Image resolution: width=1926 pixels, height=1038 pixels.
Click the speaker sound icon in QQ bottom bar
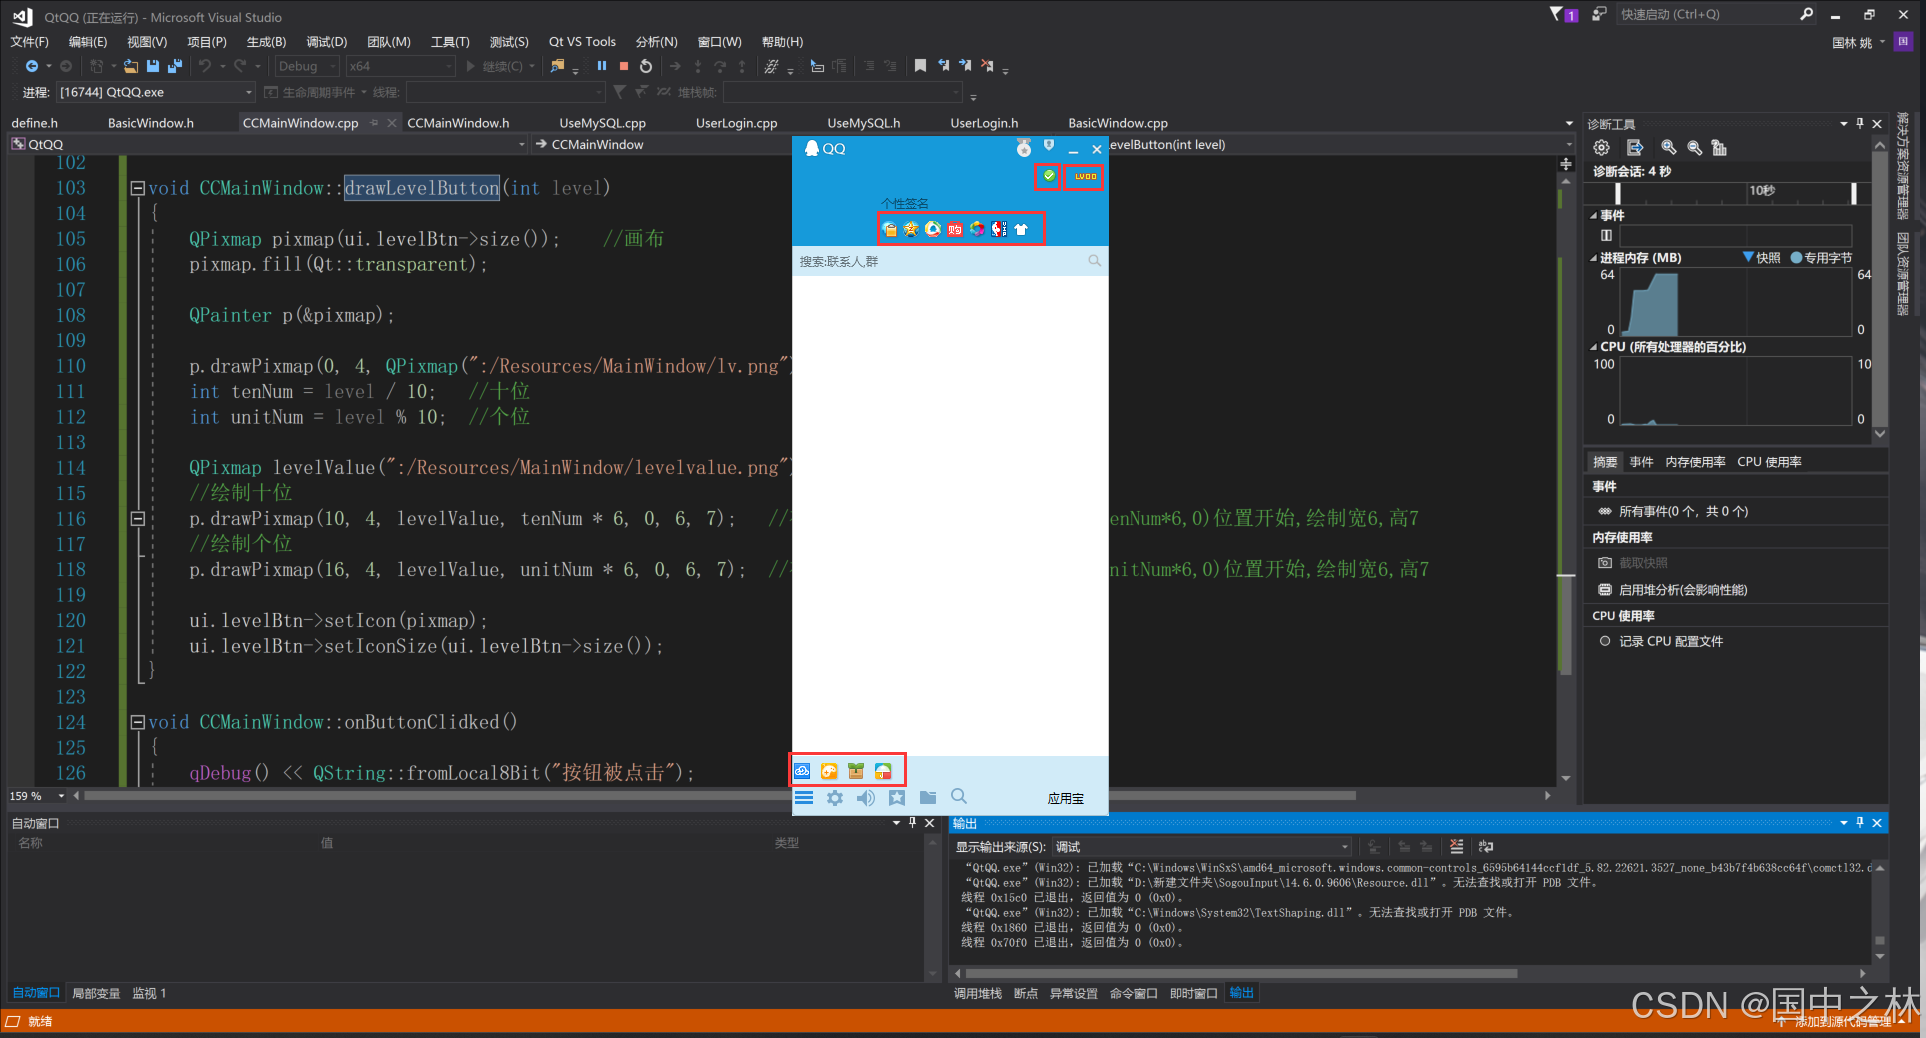[x=866, y=797]
